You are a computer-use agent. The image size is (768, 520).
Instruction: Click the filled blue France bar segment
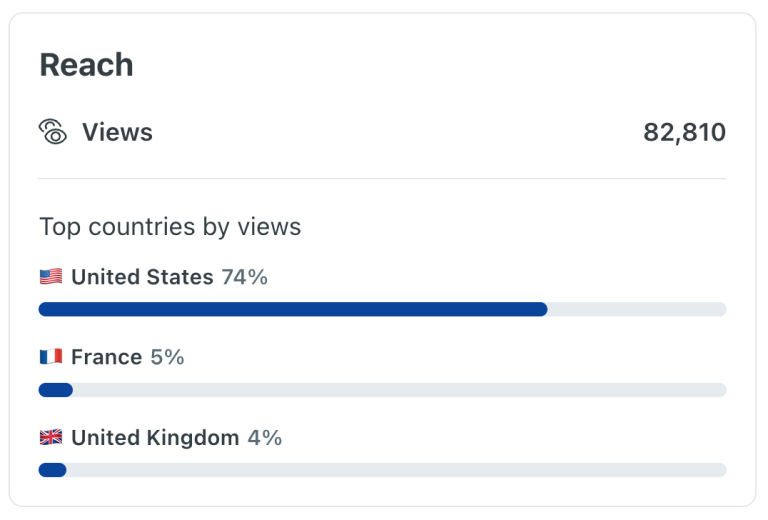pos(55,390)
